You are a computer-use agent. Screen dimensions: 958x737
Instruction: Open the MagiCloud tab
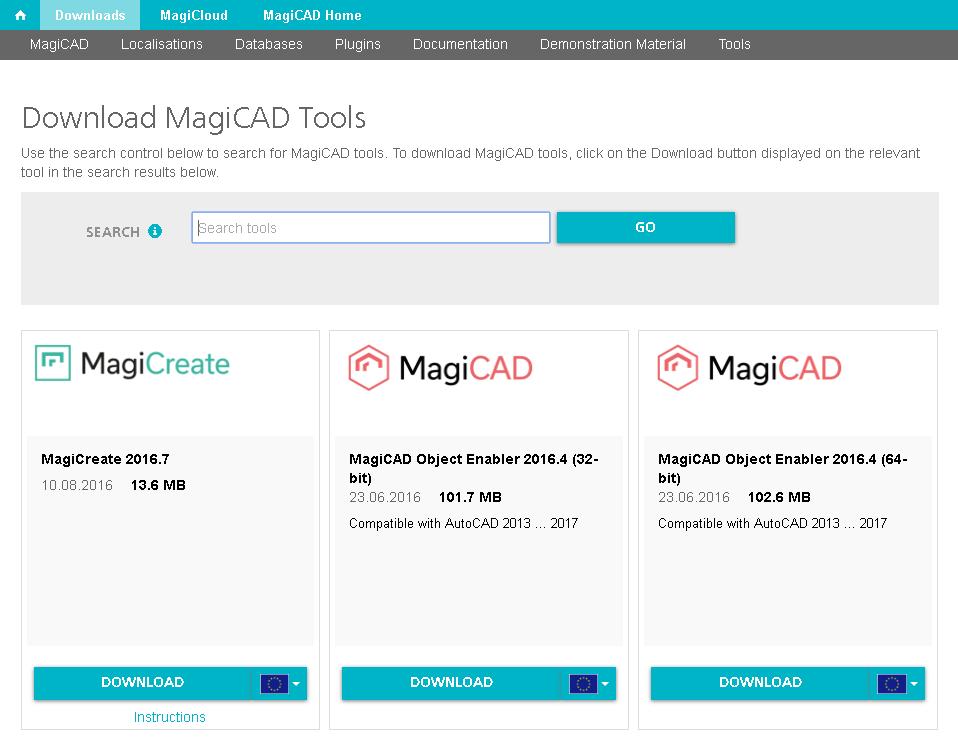pos(194,15)
